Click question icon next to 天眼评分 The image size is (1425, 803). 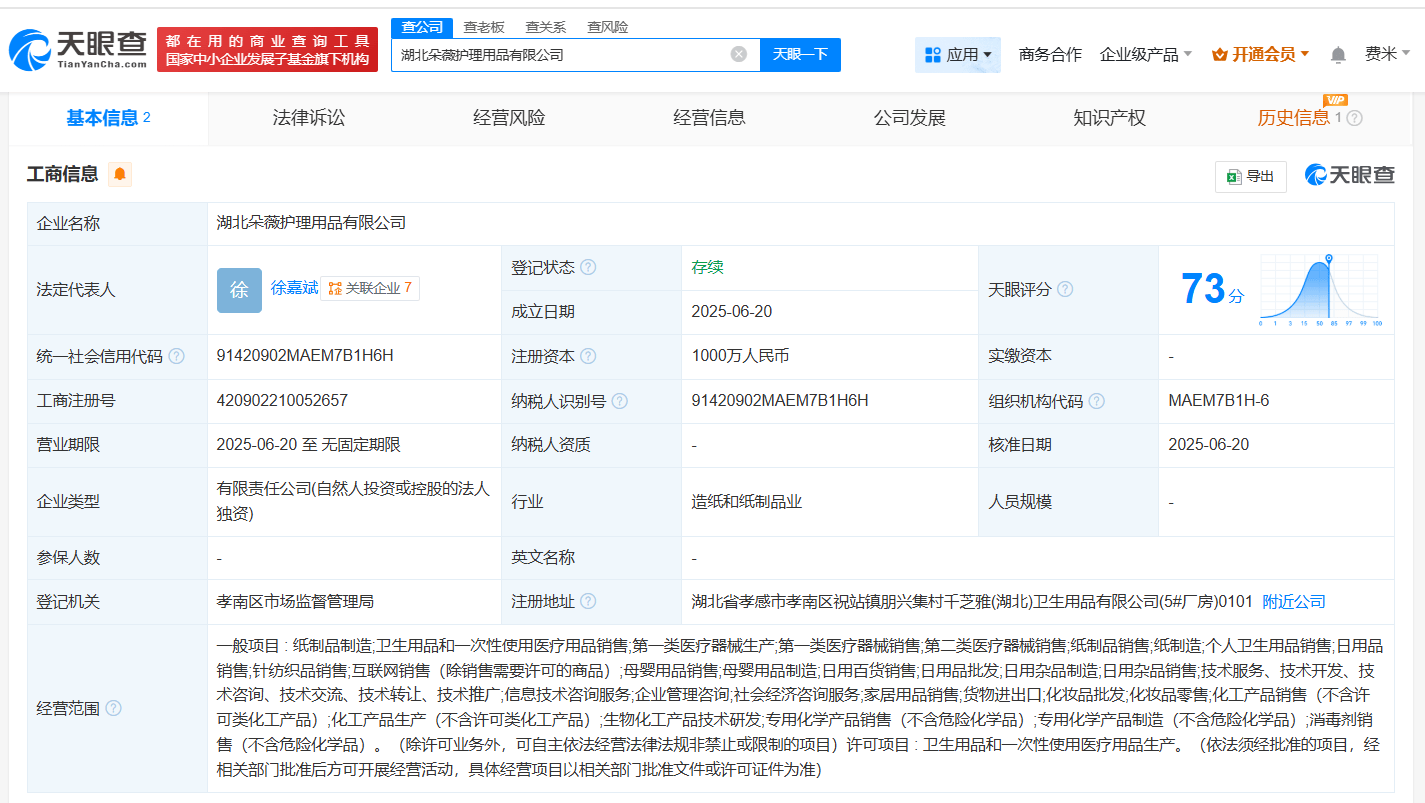[1065, 289]
